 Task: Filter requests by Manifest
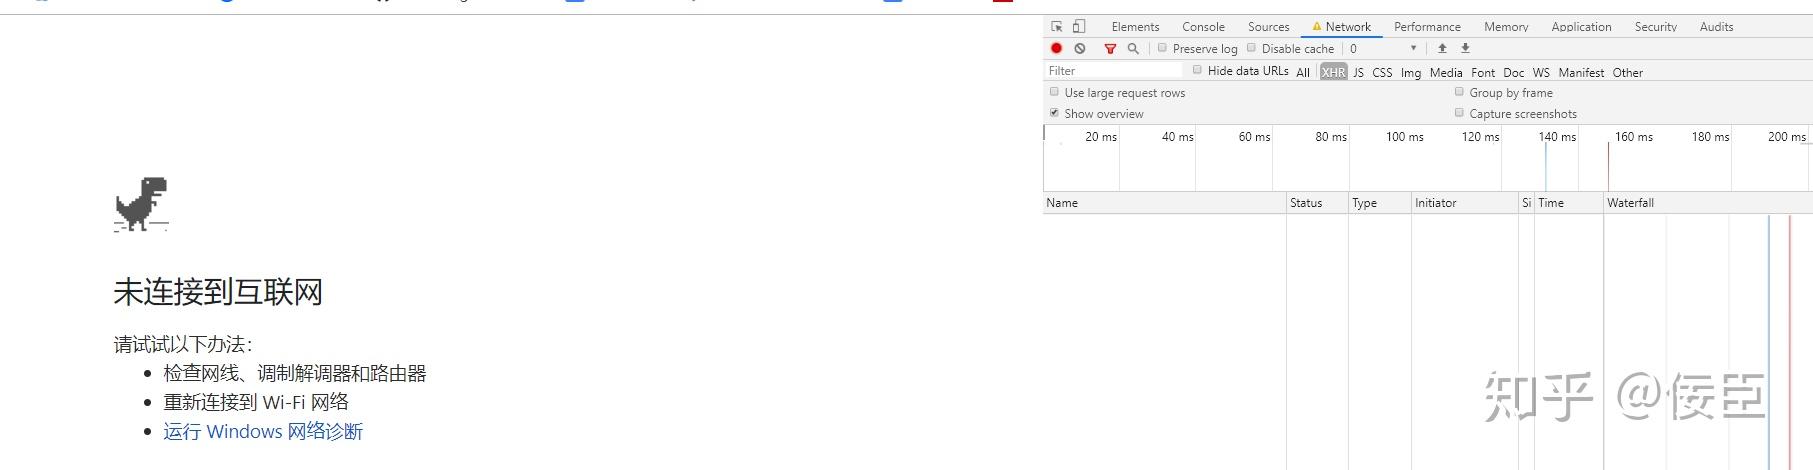[x=1581, y=72]
